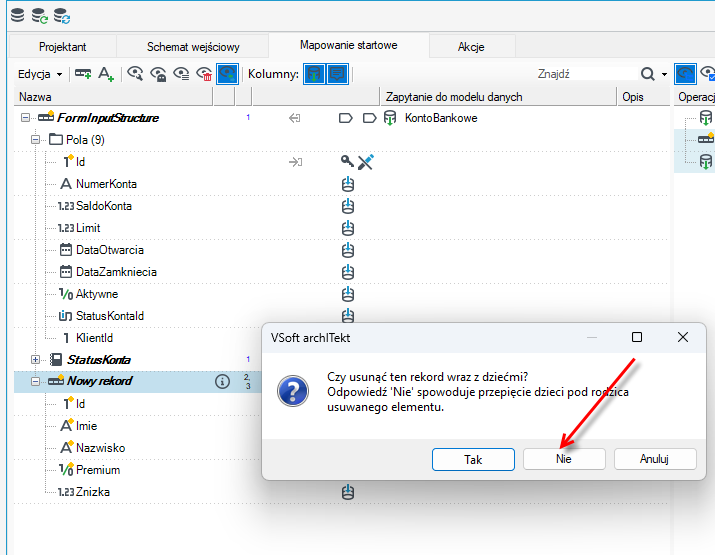This screenshot has height=555, width=715.
Task: Click the eye with red trash icon
Action: click(204, 73)
